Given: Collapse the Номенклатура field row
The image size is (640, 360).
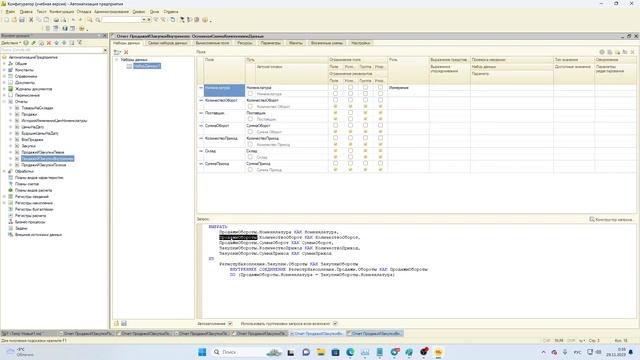Looking at the screenshot, I should (x=201, y=88).
